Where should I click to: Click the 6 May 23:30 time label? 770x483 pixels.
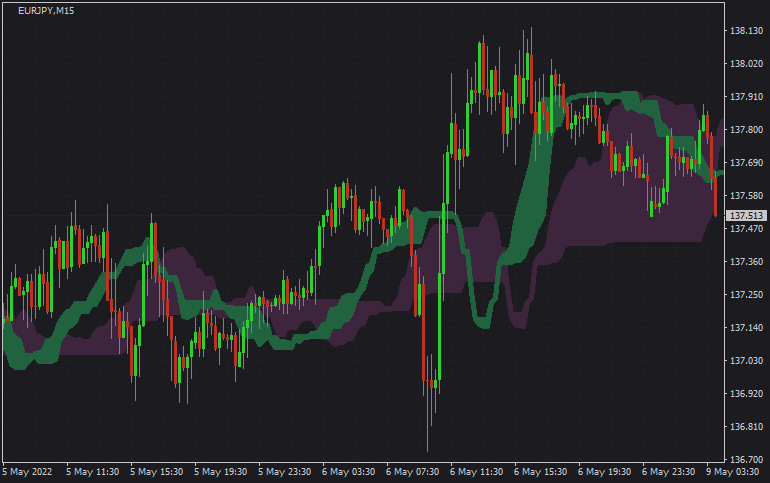668,472
